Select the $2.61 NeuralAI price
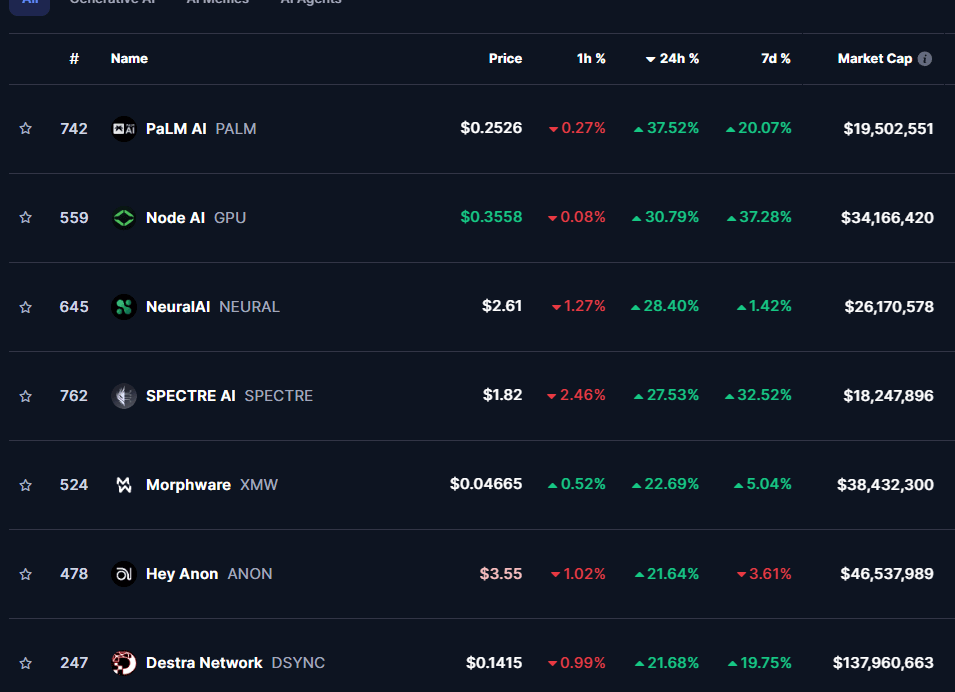The height and width of the screenshot is (692, 955). (502, 306)
